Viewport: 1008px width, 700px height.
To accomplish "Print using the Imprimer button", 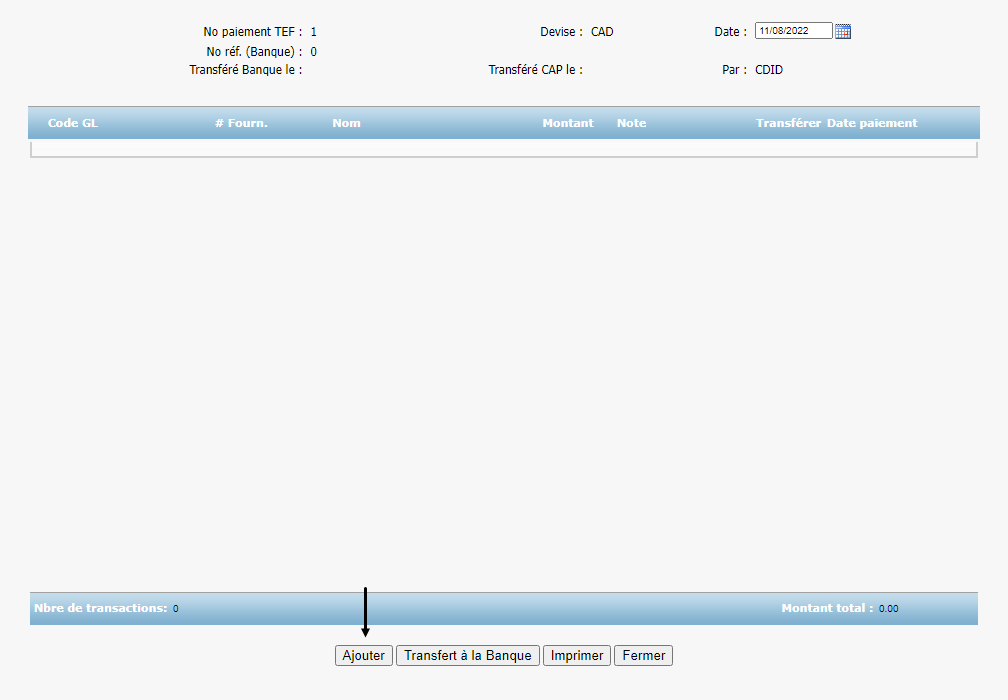I will coord(577,656).
